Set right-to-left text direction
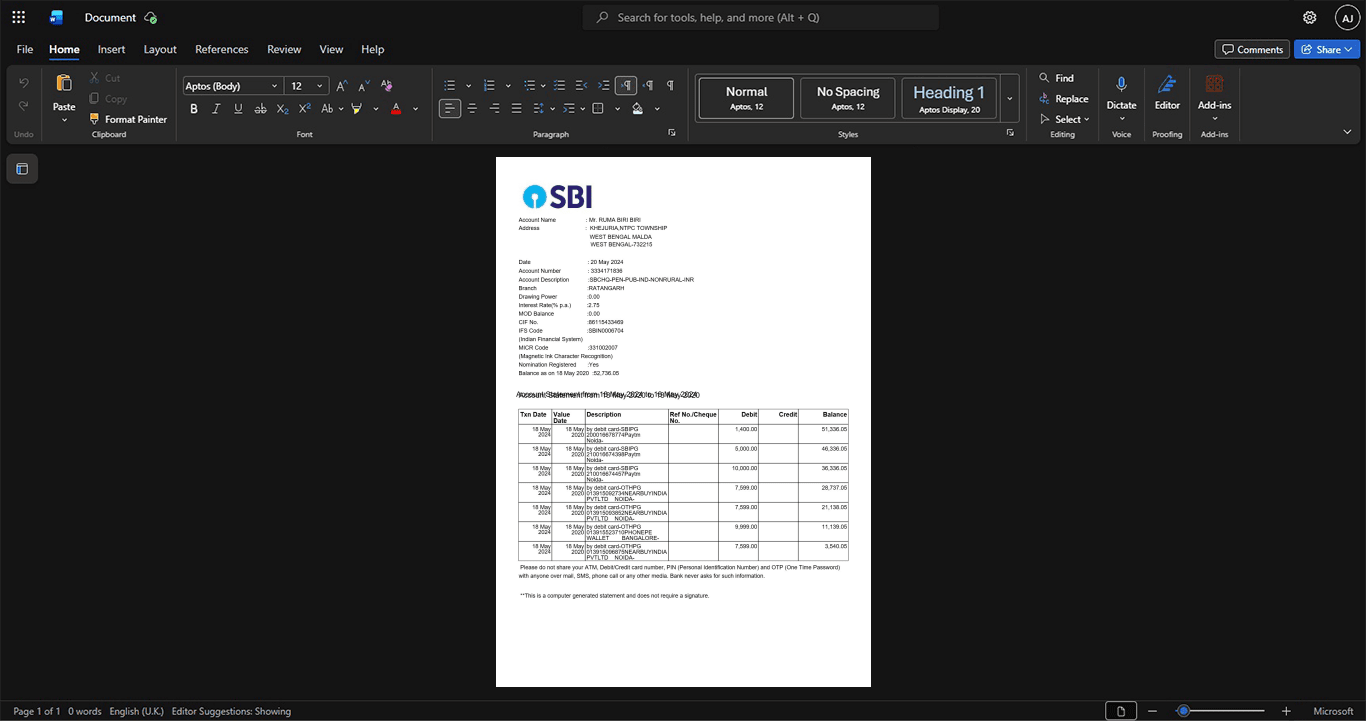The height and width of the screenshot is (721, 1366). click(x=648, y=86)
